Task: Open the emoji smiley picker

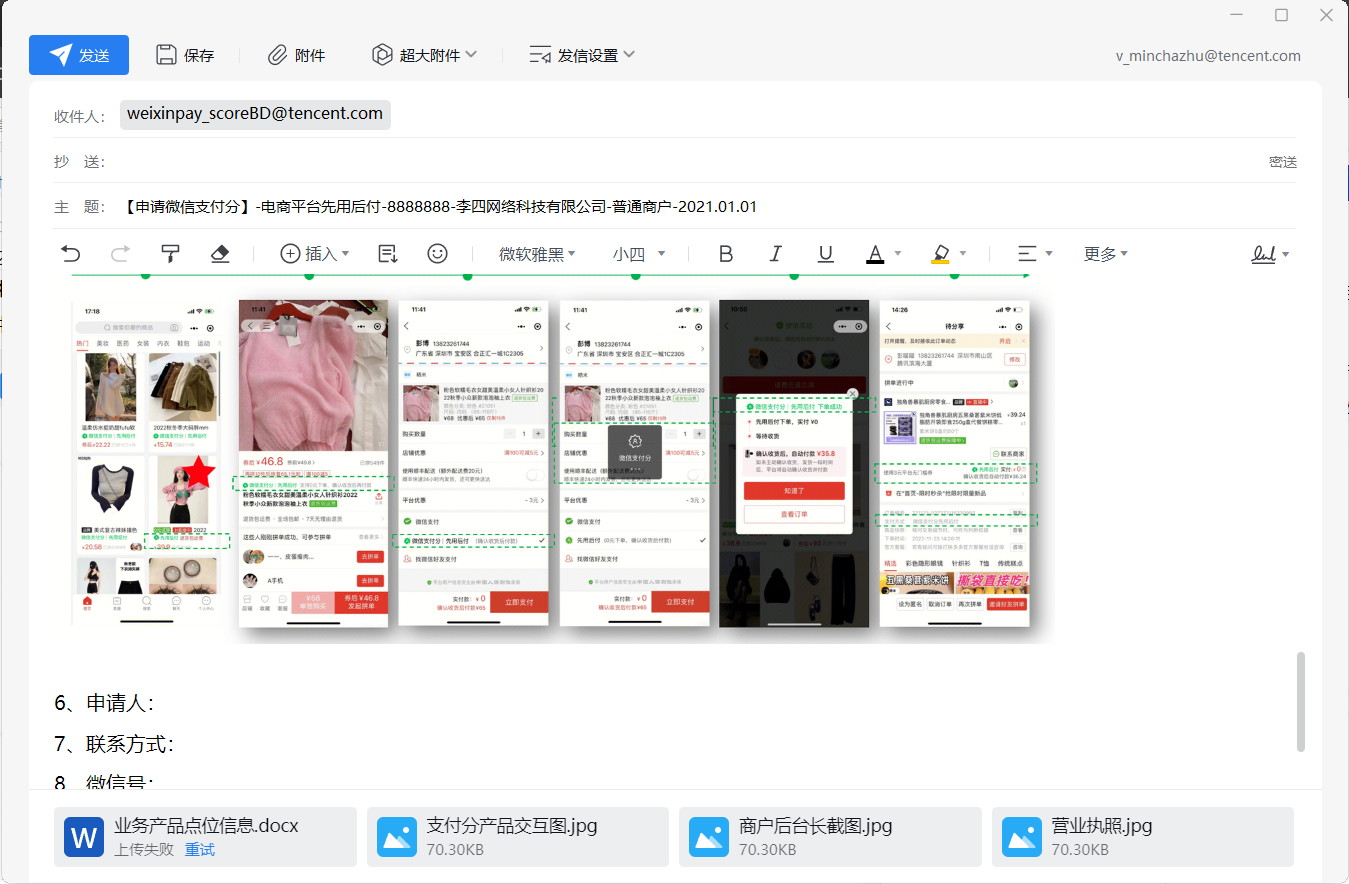Action: (x=437, y=254)
